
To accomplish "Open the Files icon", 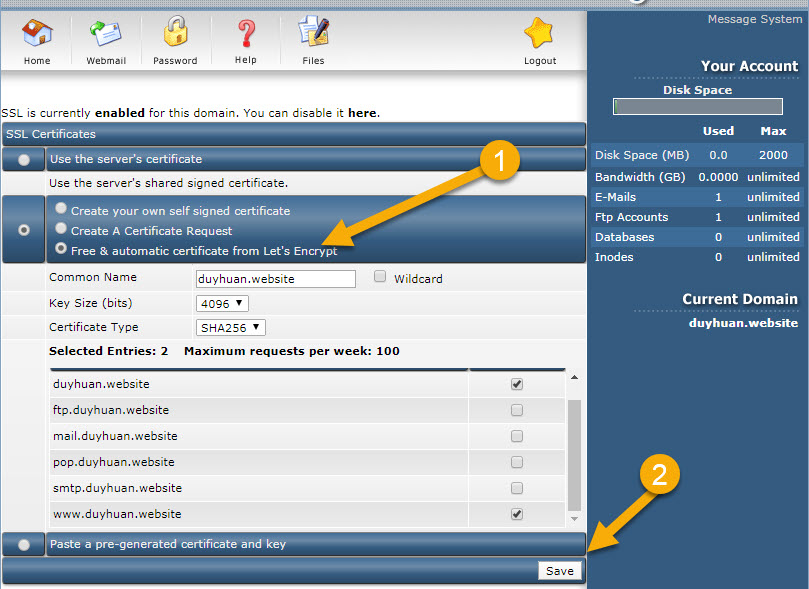I will point(313,35).
